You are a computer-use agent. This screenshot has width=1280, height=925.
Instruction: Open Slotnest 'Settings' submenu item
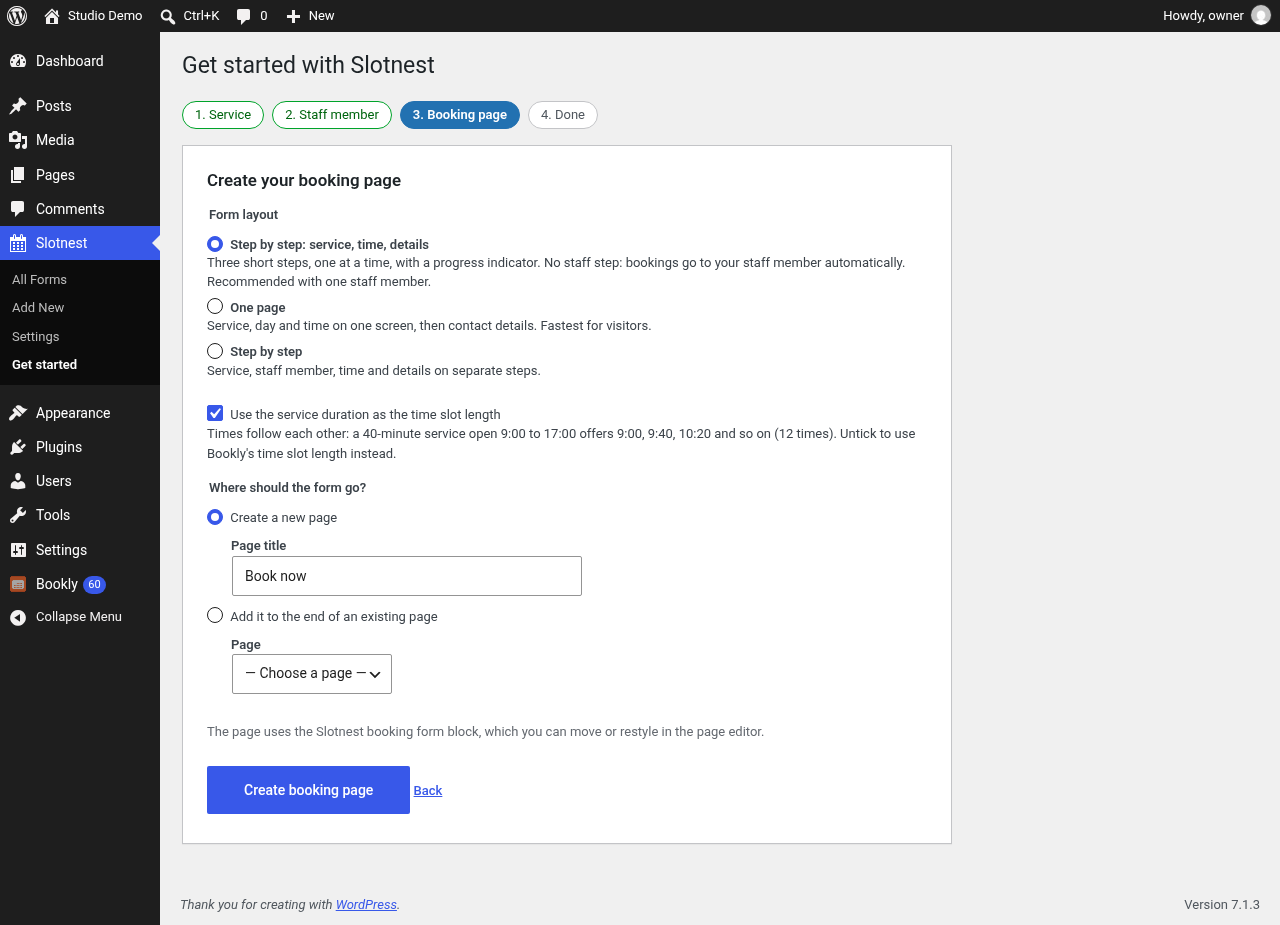click(36, 337)
